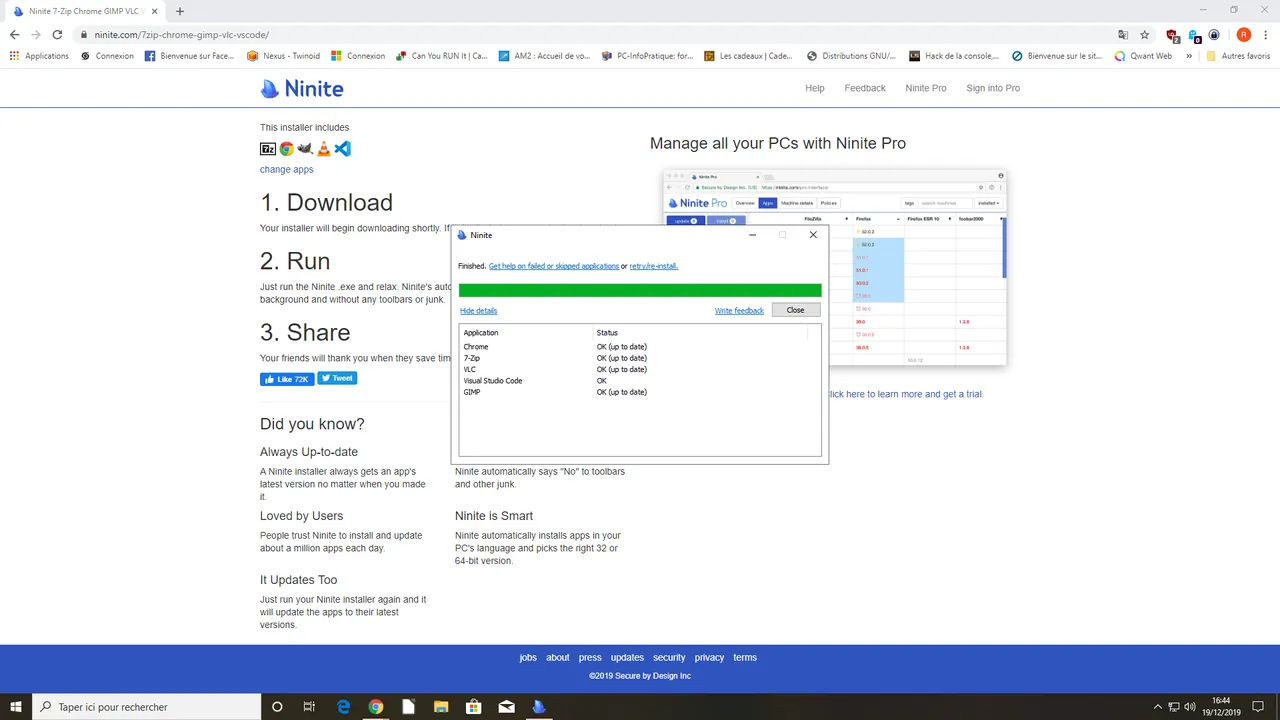Open the Autres favoris bookmarks folder
The image size is (1280, 720).
point(1238,56)
